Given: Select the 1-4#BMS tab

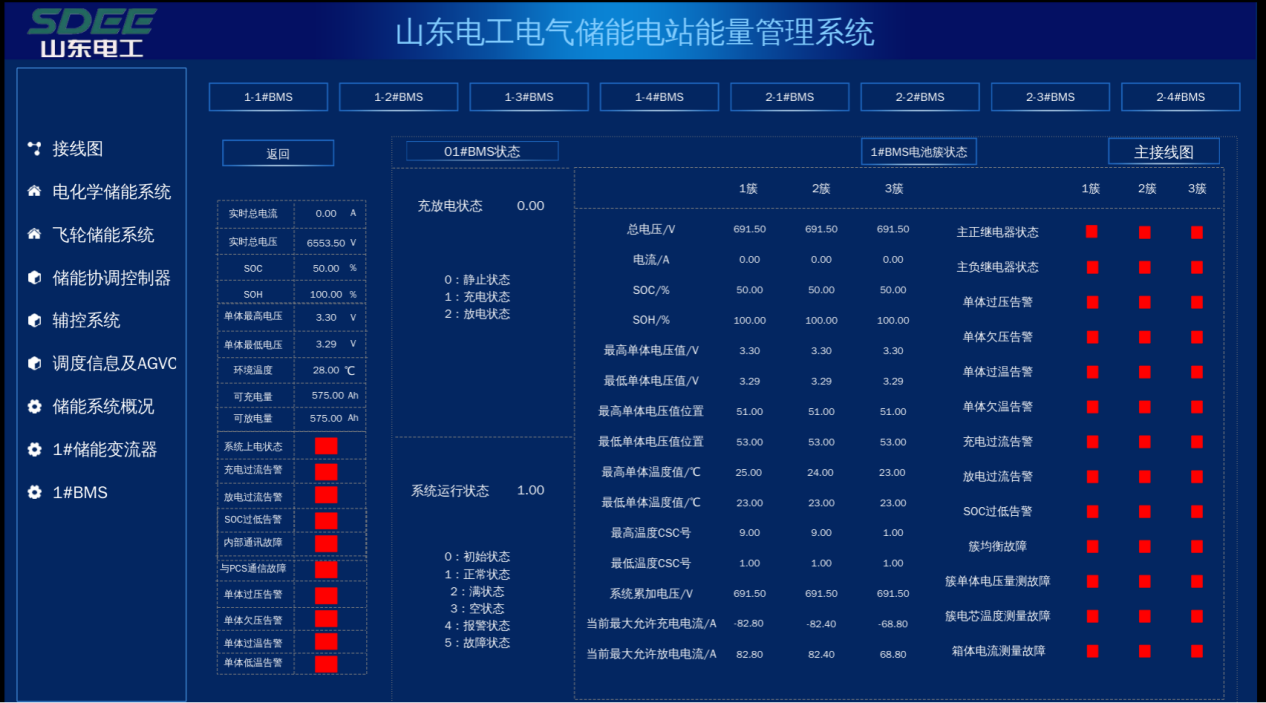Looking at the screenshot, I should click(x=659, y=97).
